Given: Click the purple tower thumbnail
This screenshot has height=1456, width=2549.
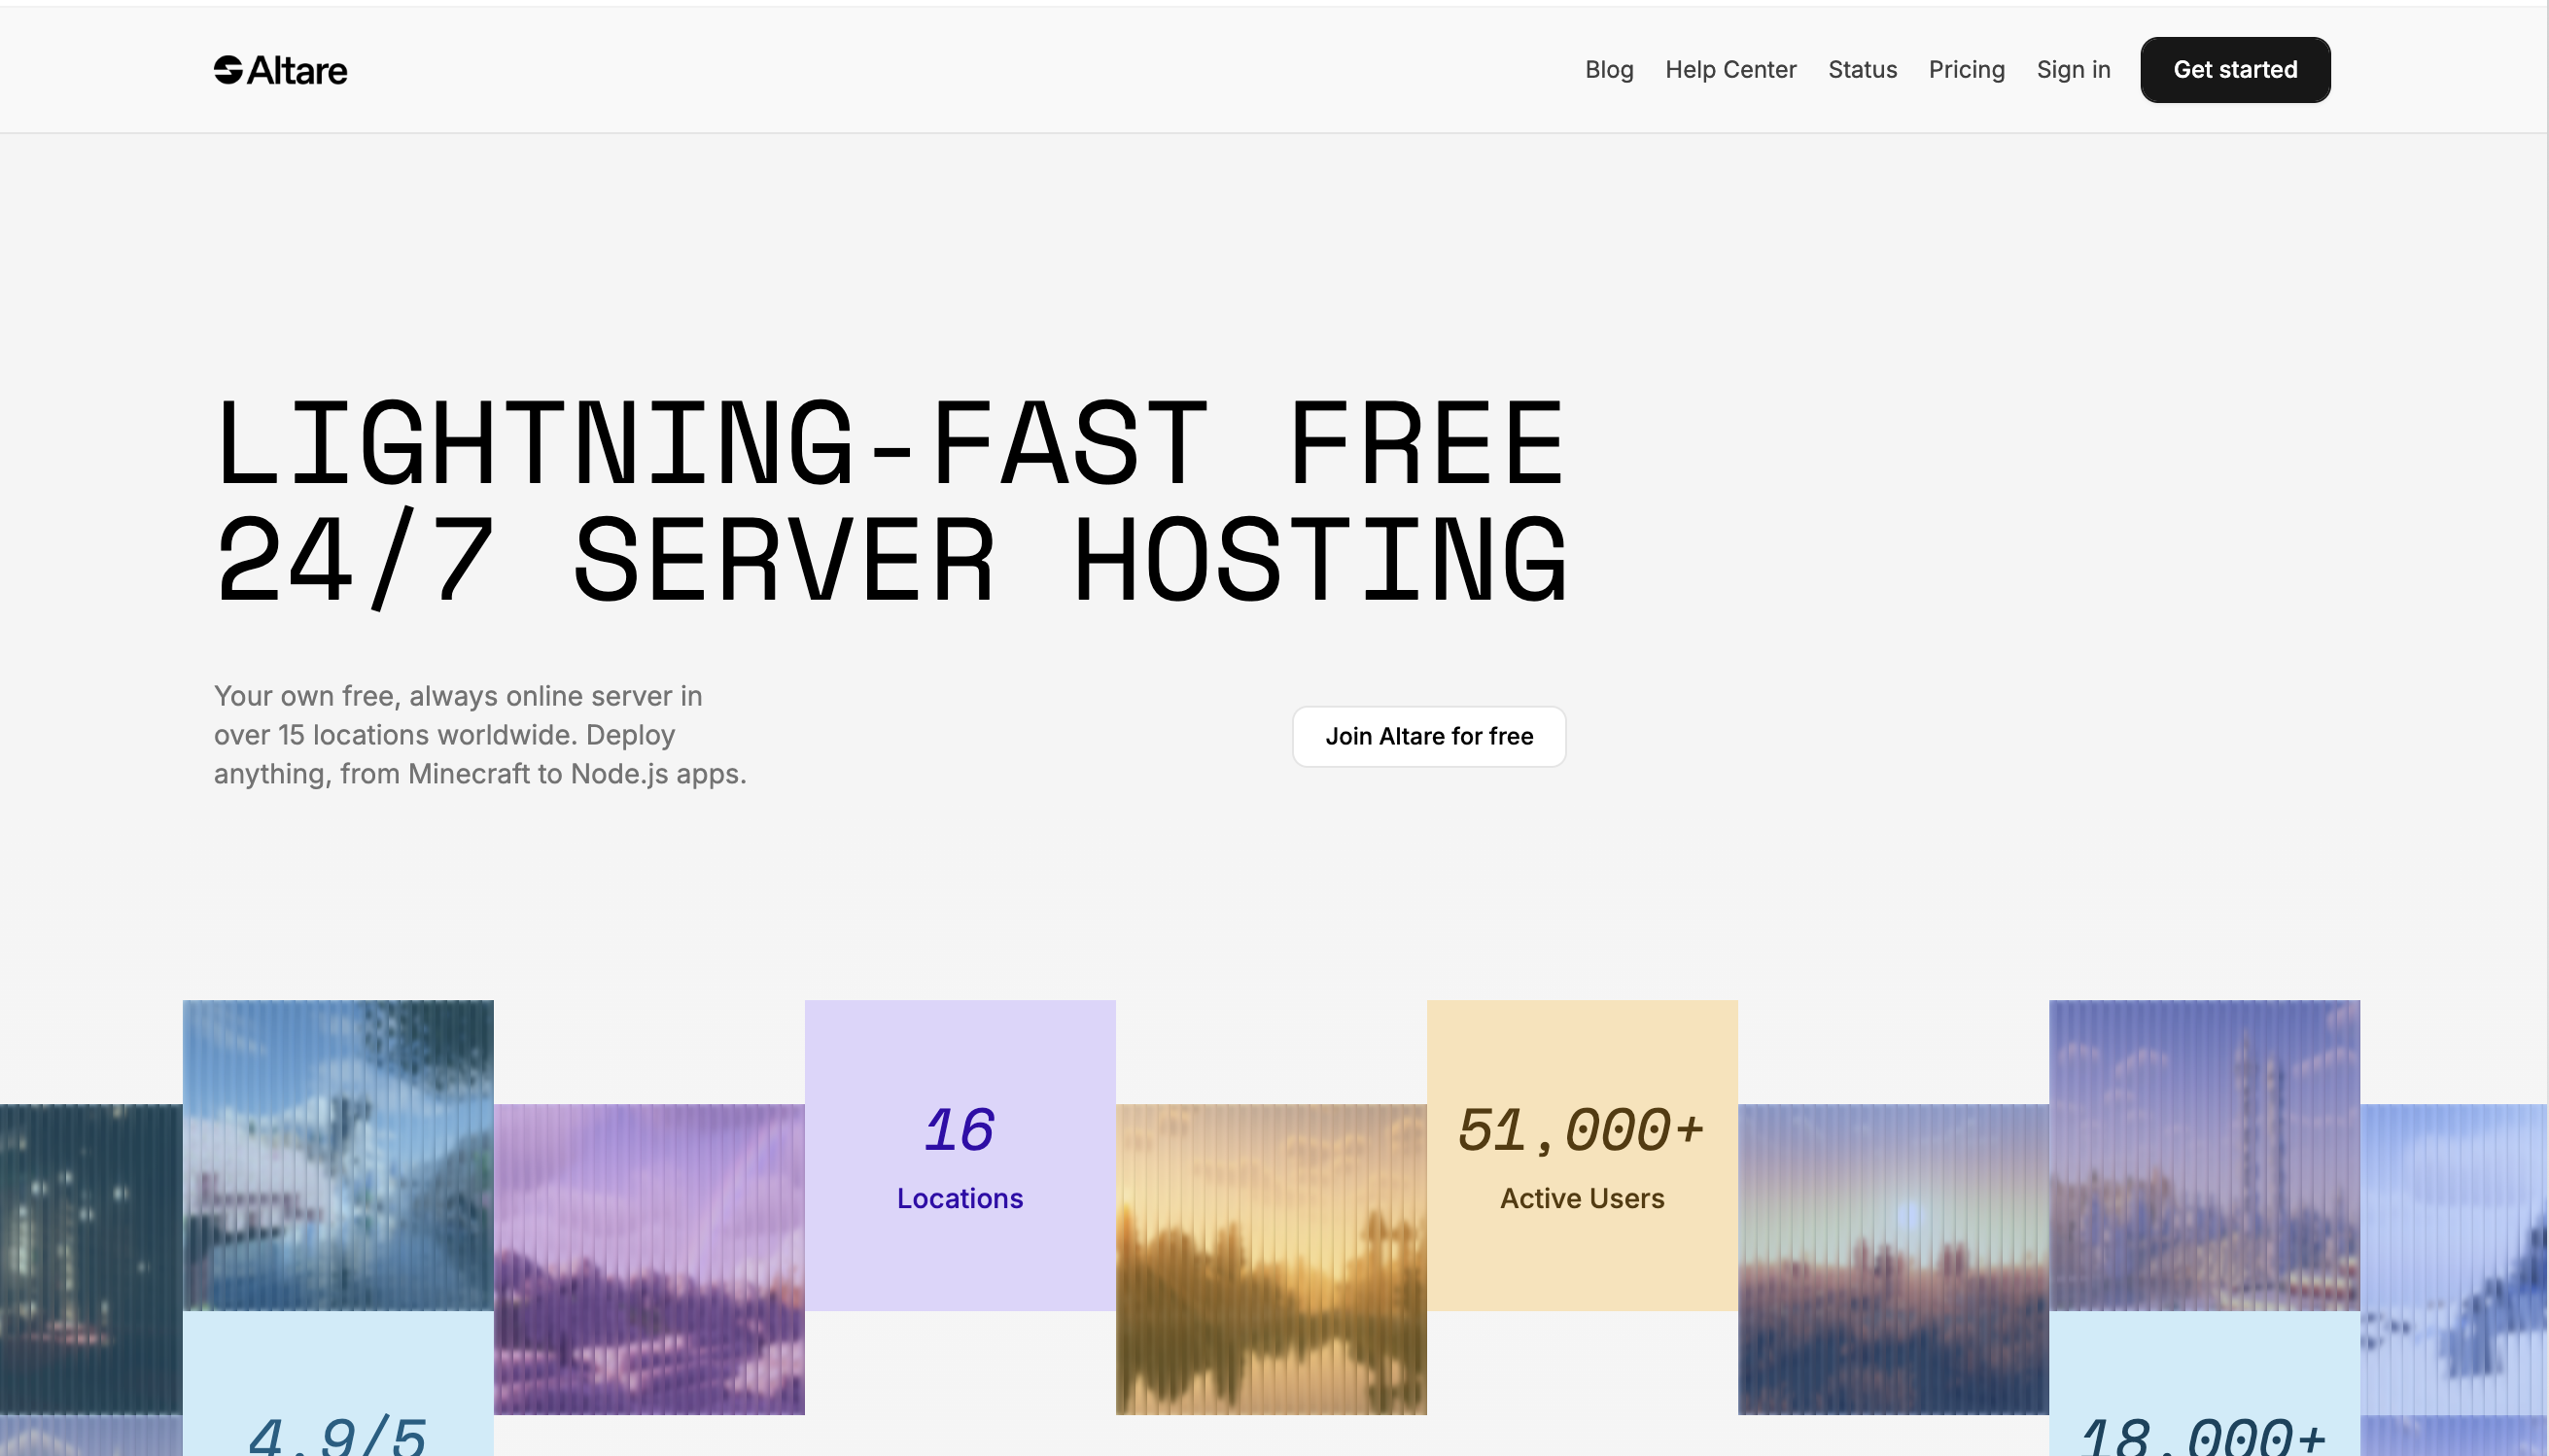Looking at the screenshot, I should 2203,1155.
